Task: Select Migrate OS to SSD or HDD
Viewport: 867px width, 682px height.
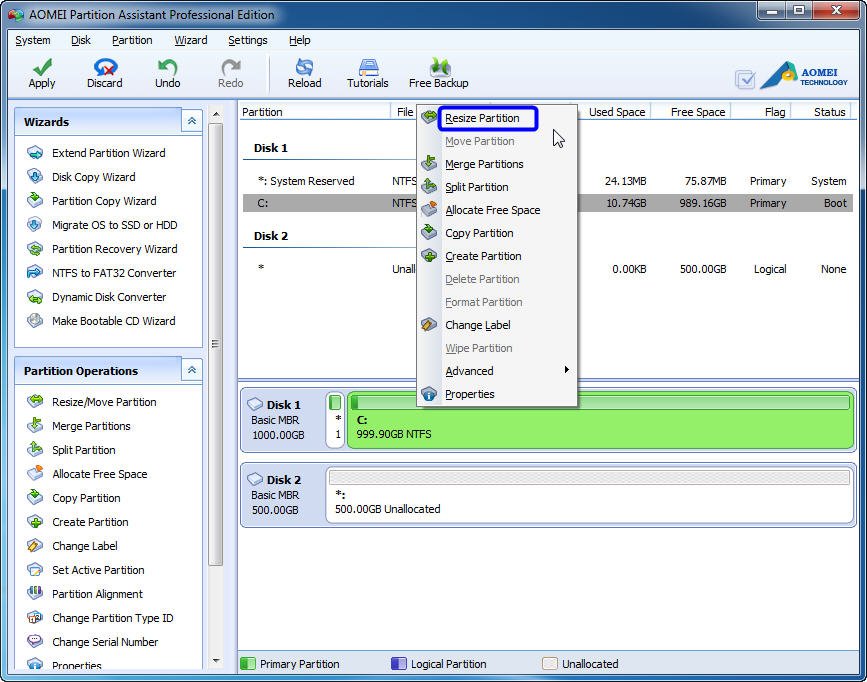Action: (x=114, y=225)
